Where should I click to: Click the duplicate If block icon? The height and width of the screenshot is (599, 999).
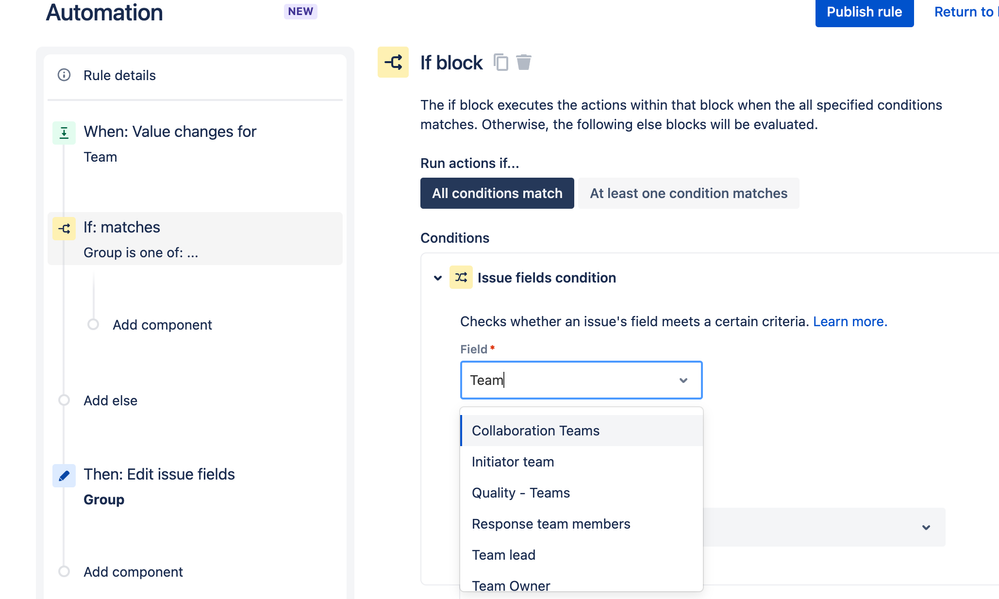click(x=501, y=62)
